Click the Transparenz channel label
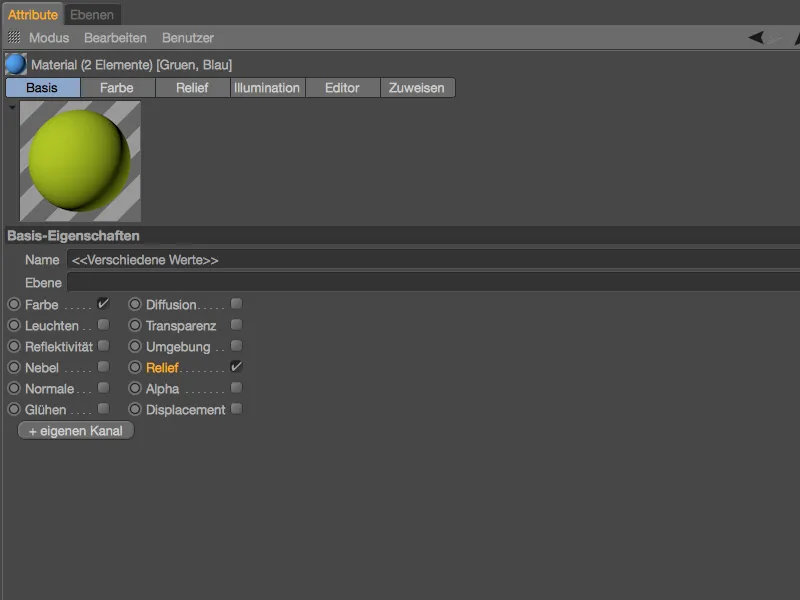 pos(181,326)
